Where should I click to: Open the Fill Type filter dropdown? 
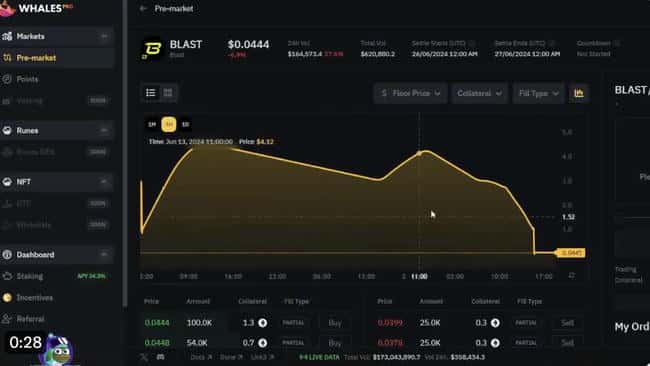(538, 93)
